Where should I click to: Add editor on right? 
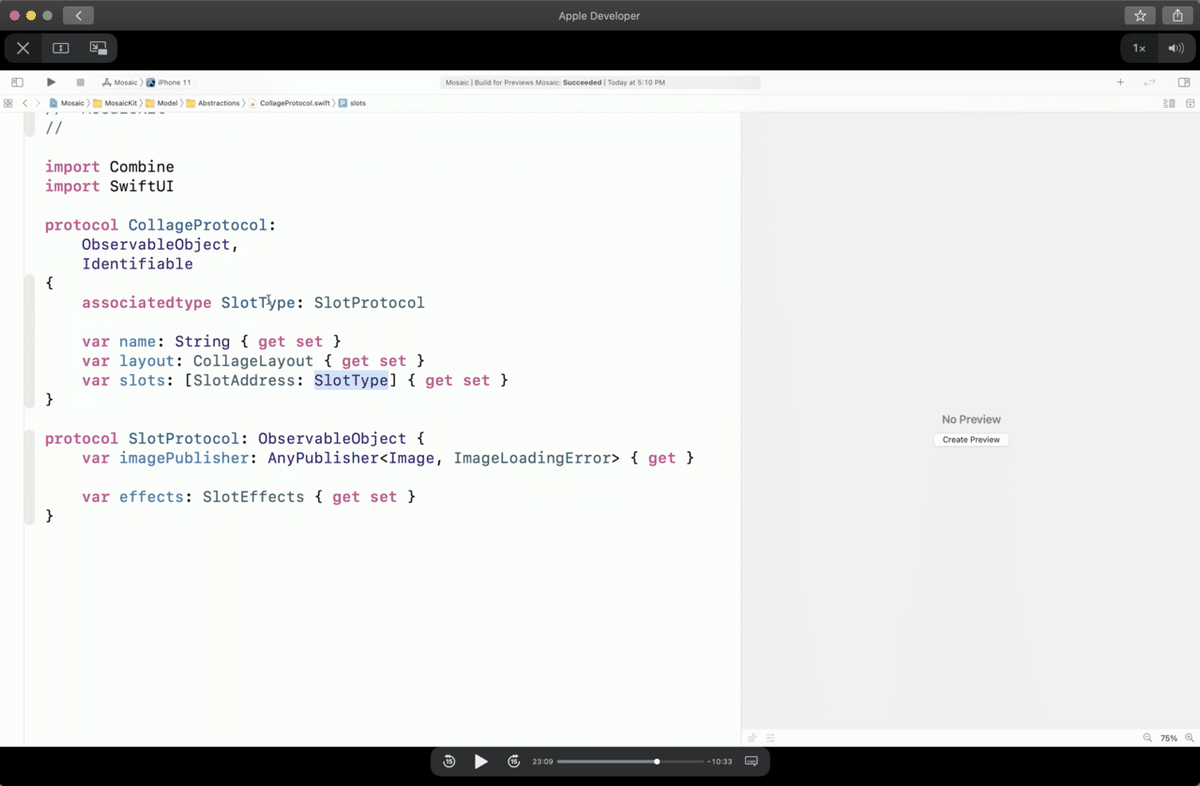1190,103
